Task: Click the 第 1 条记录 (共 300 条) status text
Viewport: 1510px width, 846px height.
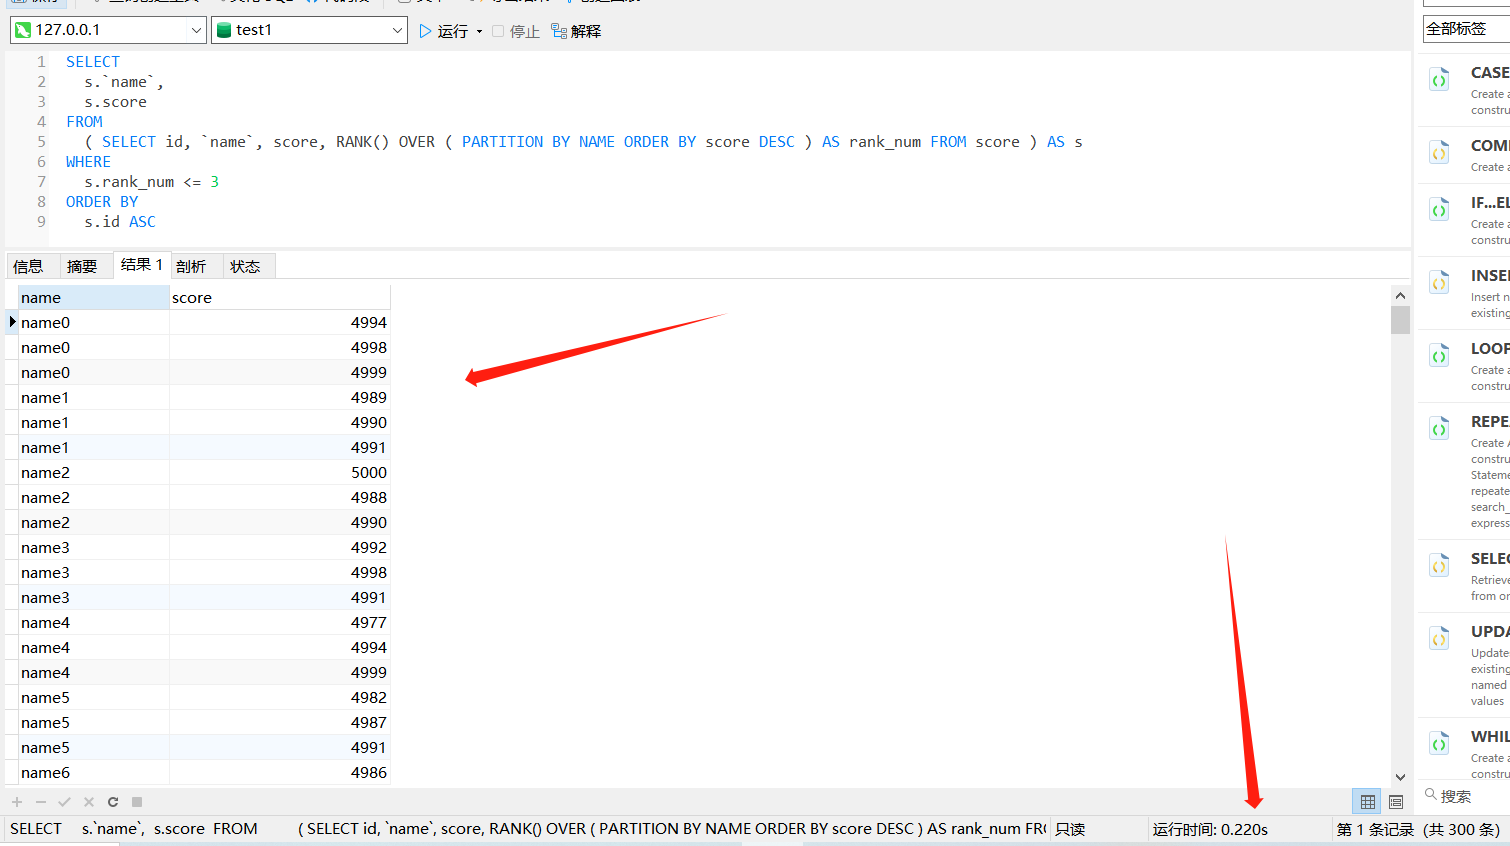Action: 1419,829
